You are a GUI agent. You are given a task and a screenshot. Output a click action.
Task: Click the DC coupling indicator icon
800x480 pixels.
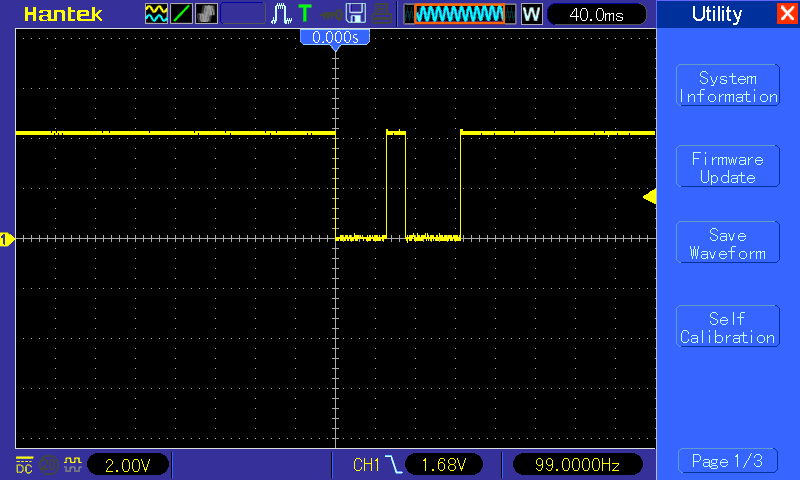pyautogui.click(x=24, y=464)
